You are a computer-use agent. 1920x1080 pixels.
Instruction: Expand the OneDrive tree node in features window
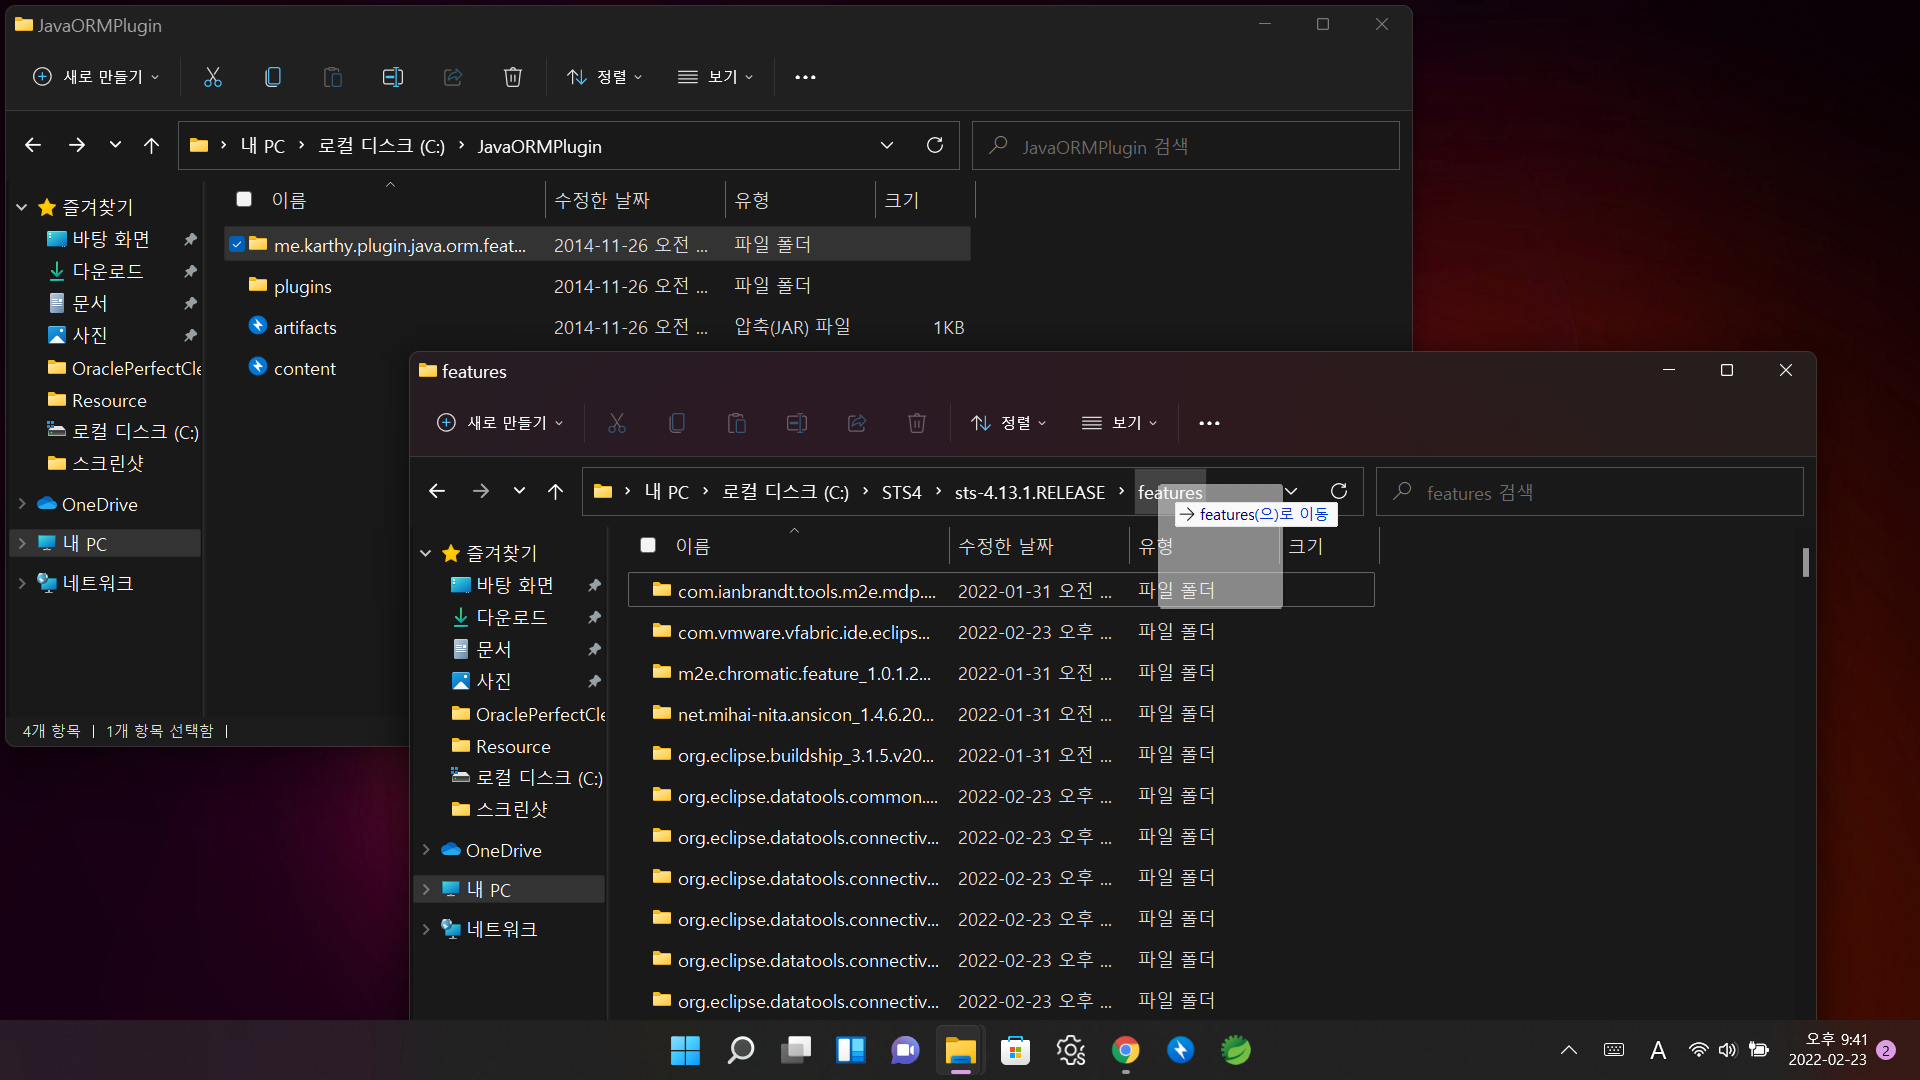pos(426,850)
